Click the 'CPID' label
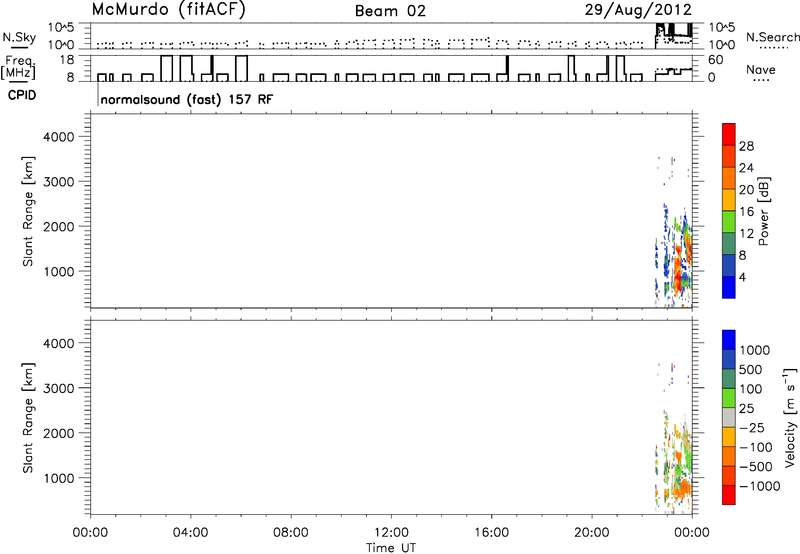Screen dimensions: 800x554 click(22, 95)
